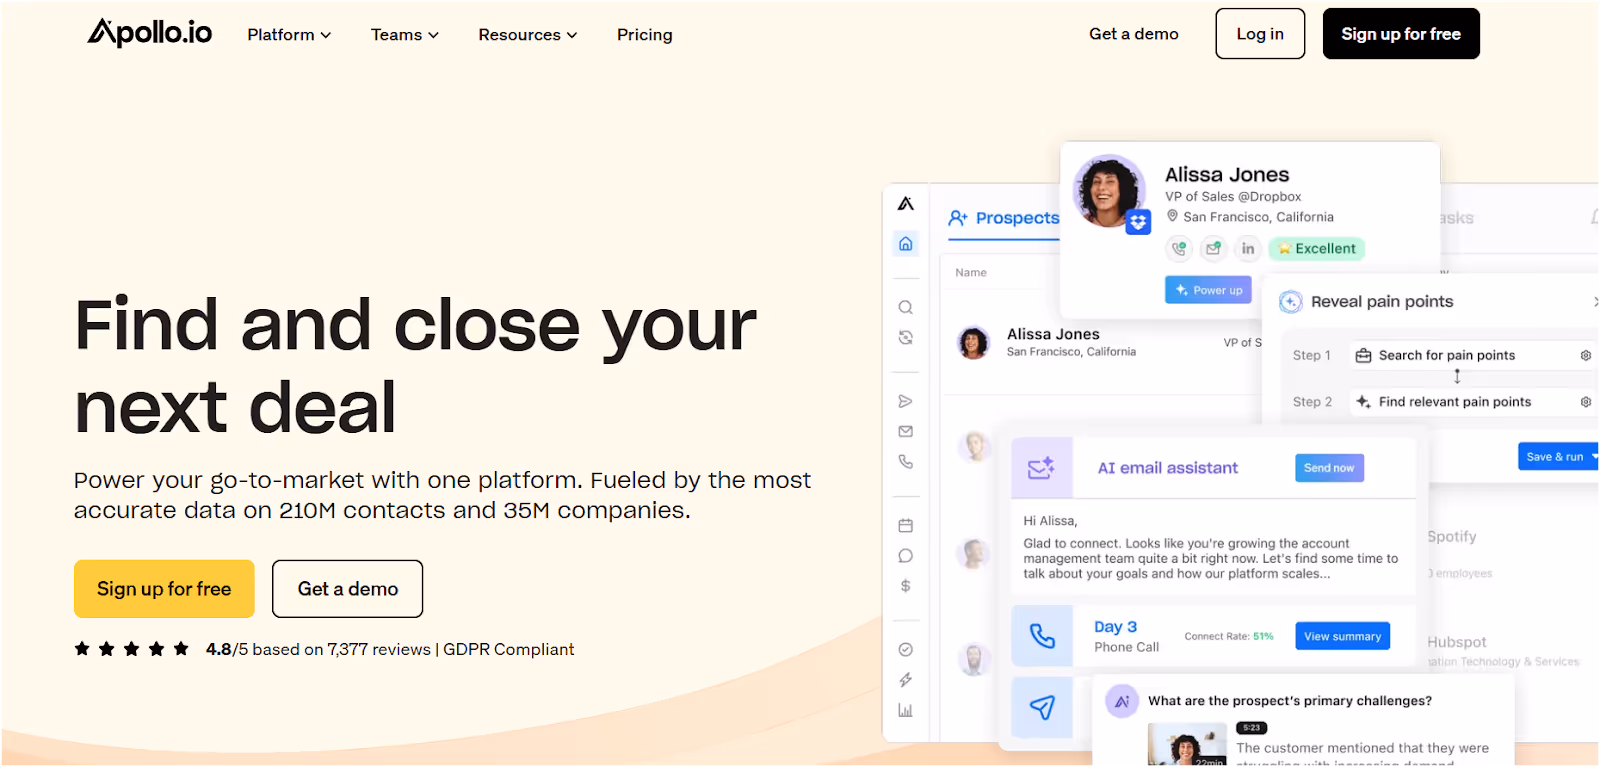Click the Save & run button
The height and width of the screenshot is (767, 1600).
(1558, 456)
